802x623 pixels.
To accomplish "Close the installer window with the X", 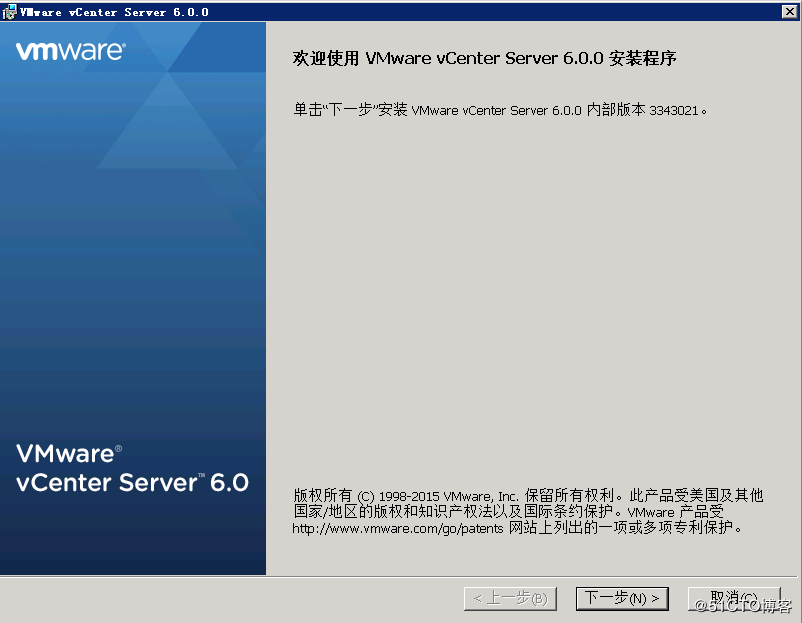I will coord(789,11).
